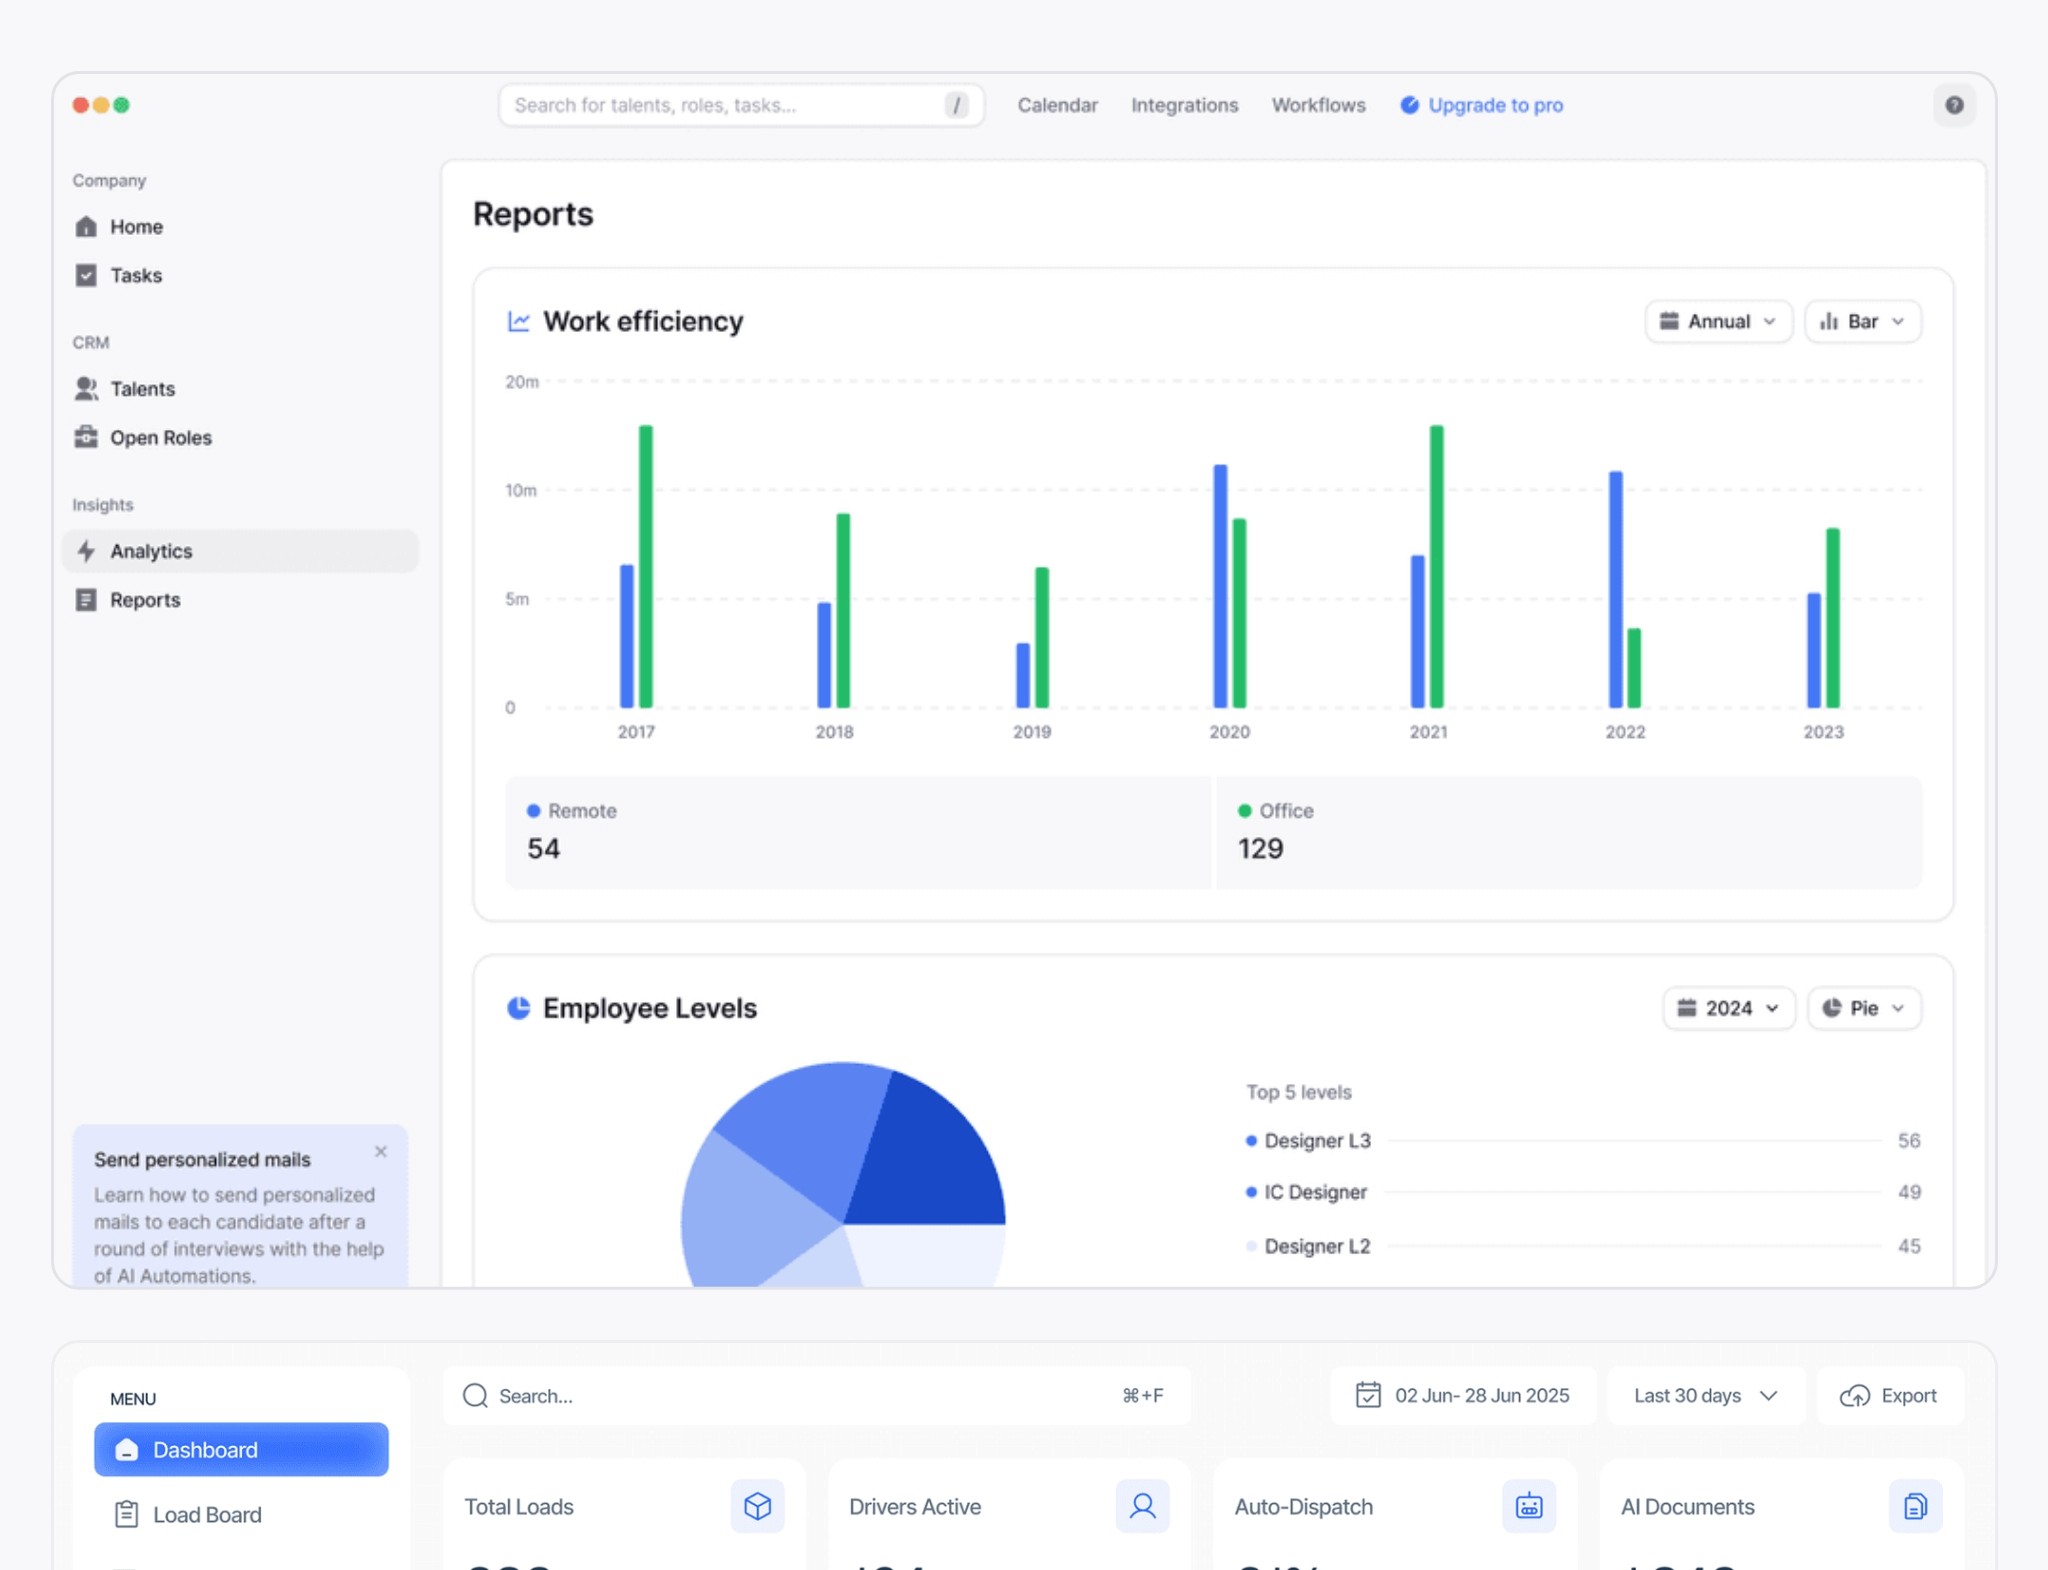Click the Employee Levels pie icon
This screenshot has height=1570, width=2048.
[518, 1008]
